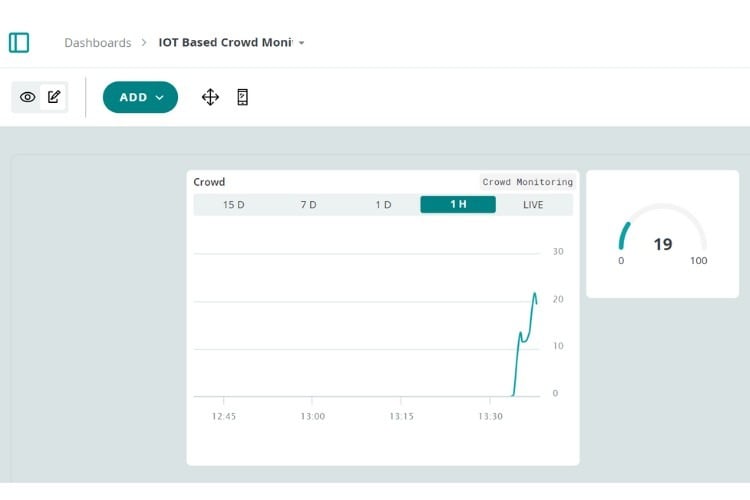Toggle the sidebar panel icon
This screenshot has width=750, height=500.
click(x=19, y=43)
